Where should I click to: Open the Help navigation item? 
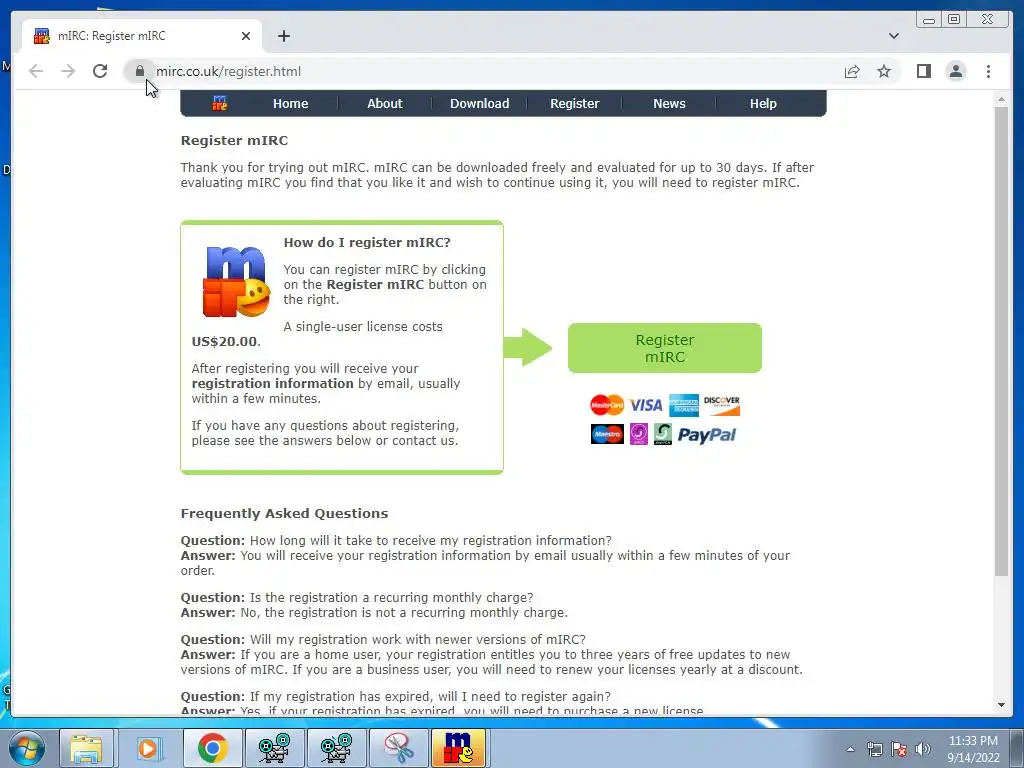(x=763, y=103)
